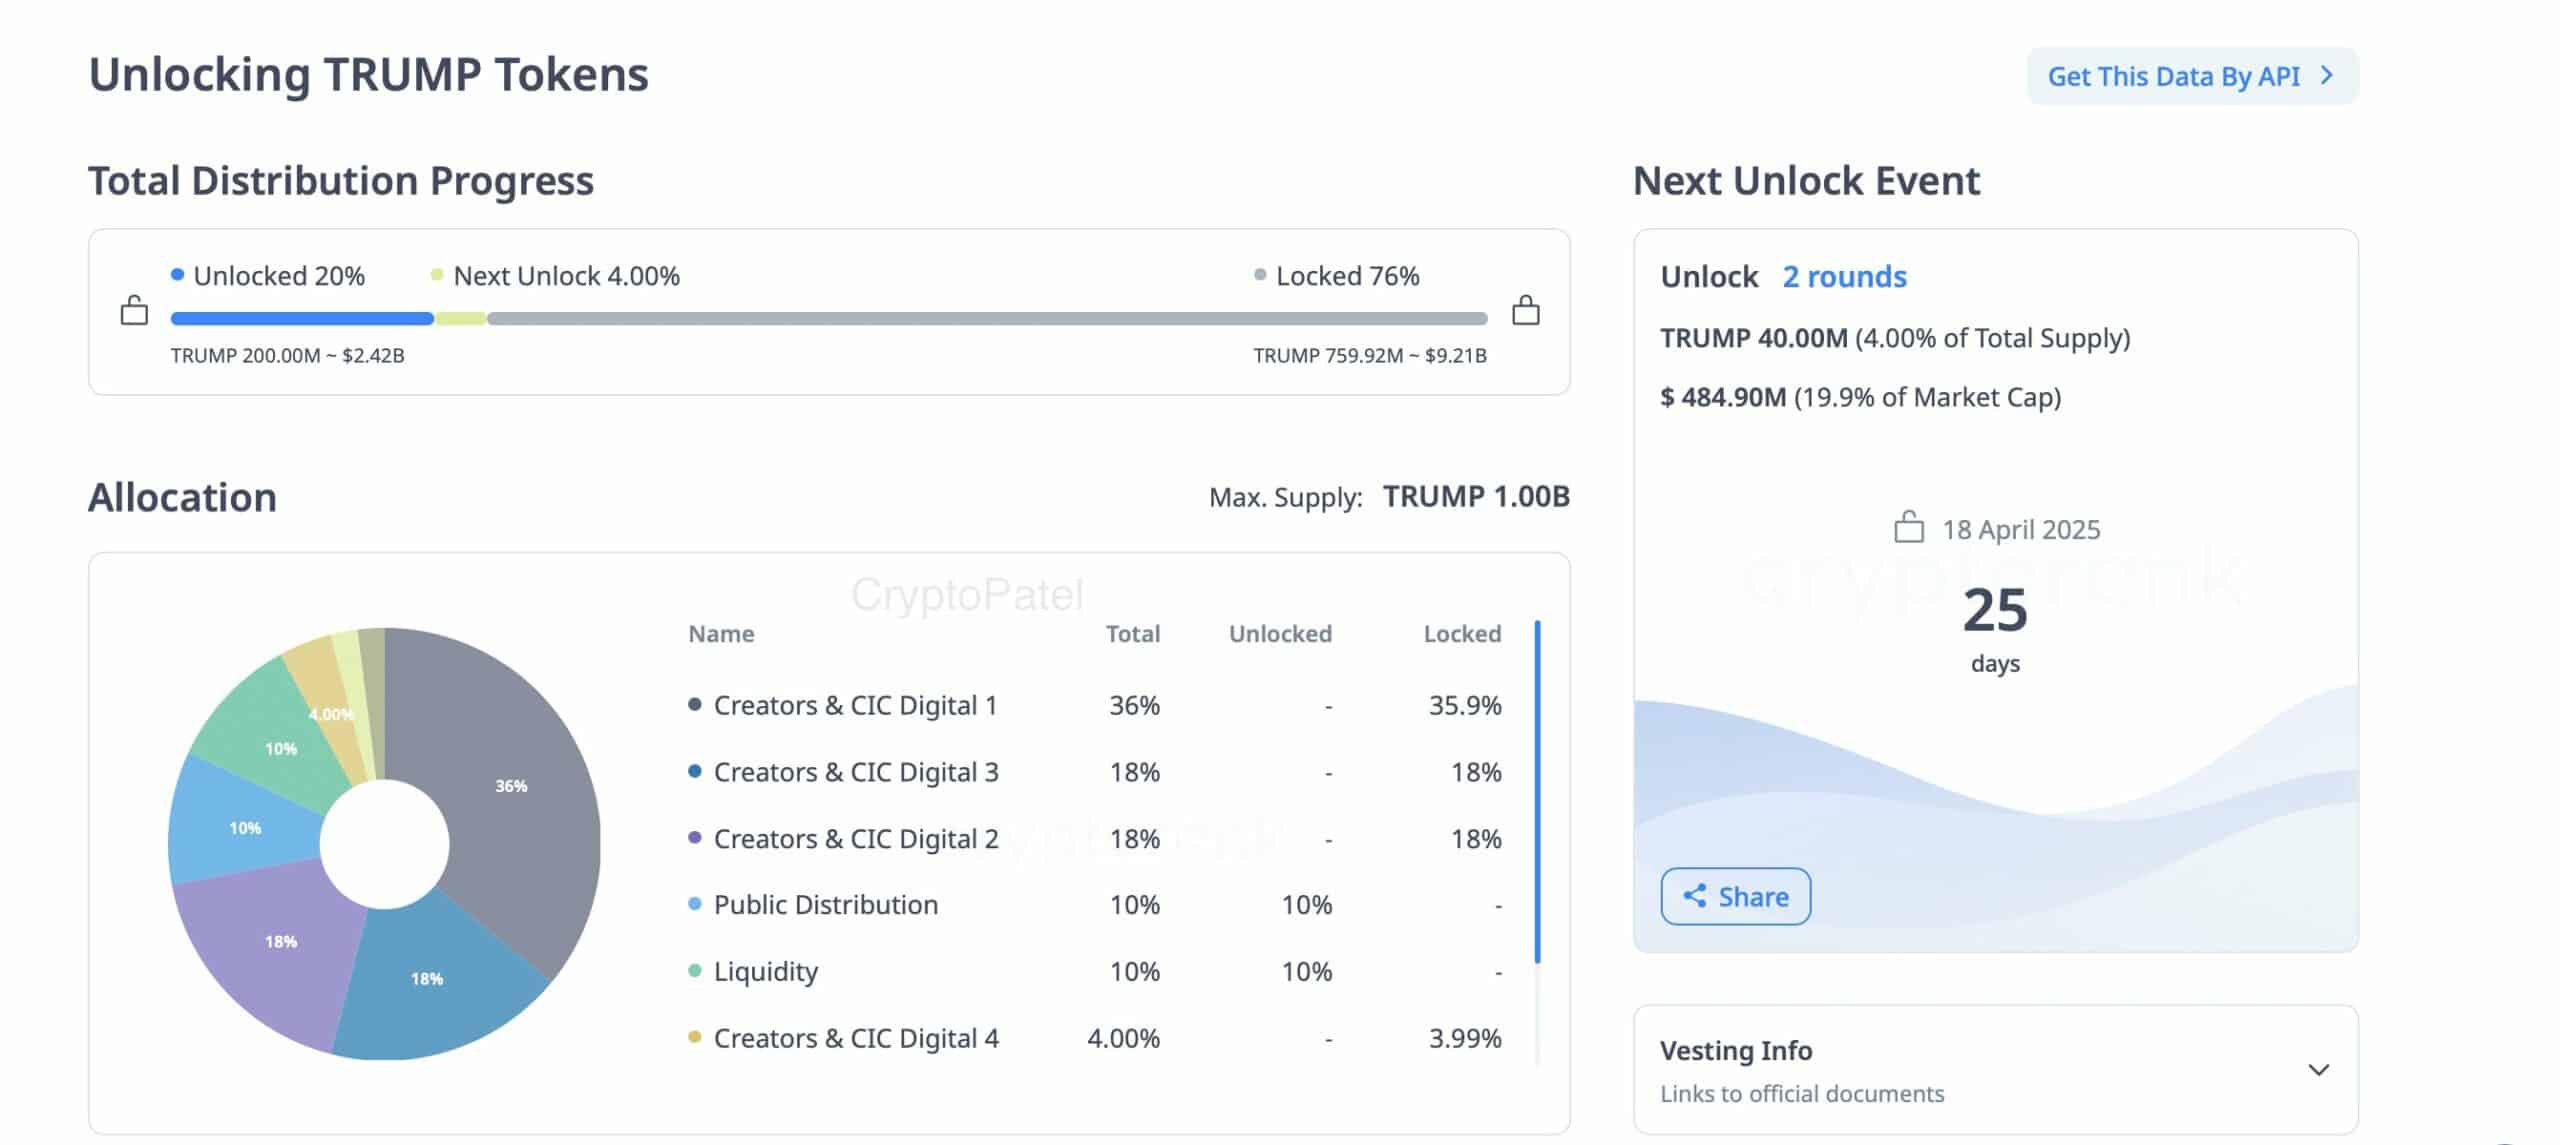Expand the Vesting Info chevron
The width and height of the screenshot is (2560, 1145).
coord(2318,1070)
